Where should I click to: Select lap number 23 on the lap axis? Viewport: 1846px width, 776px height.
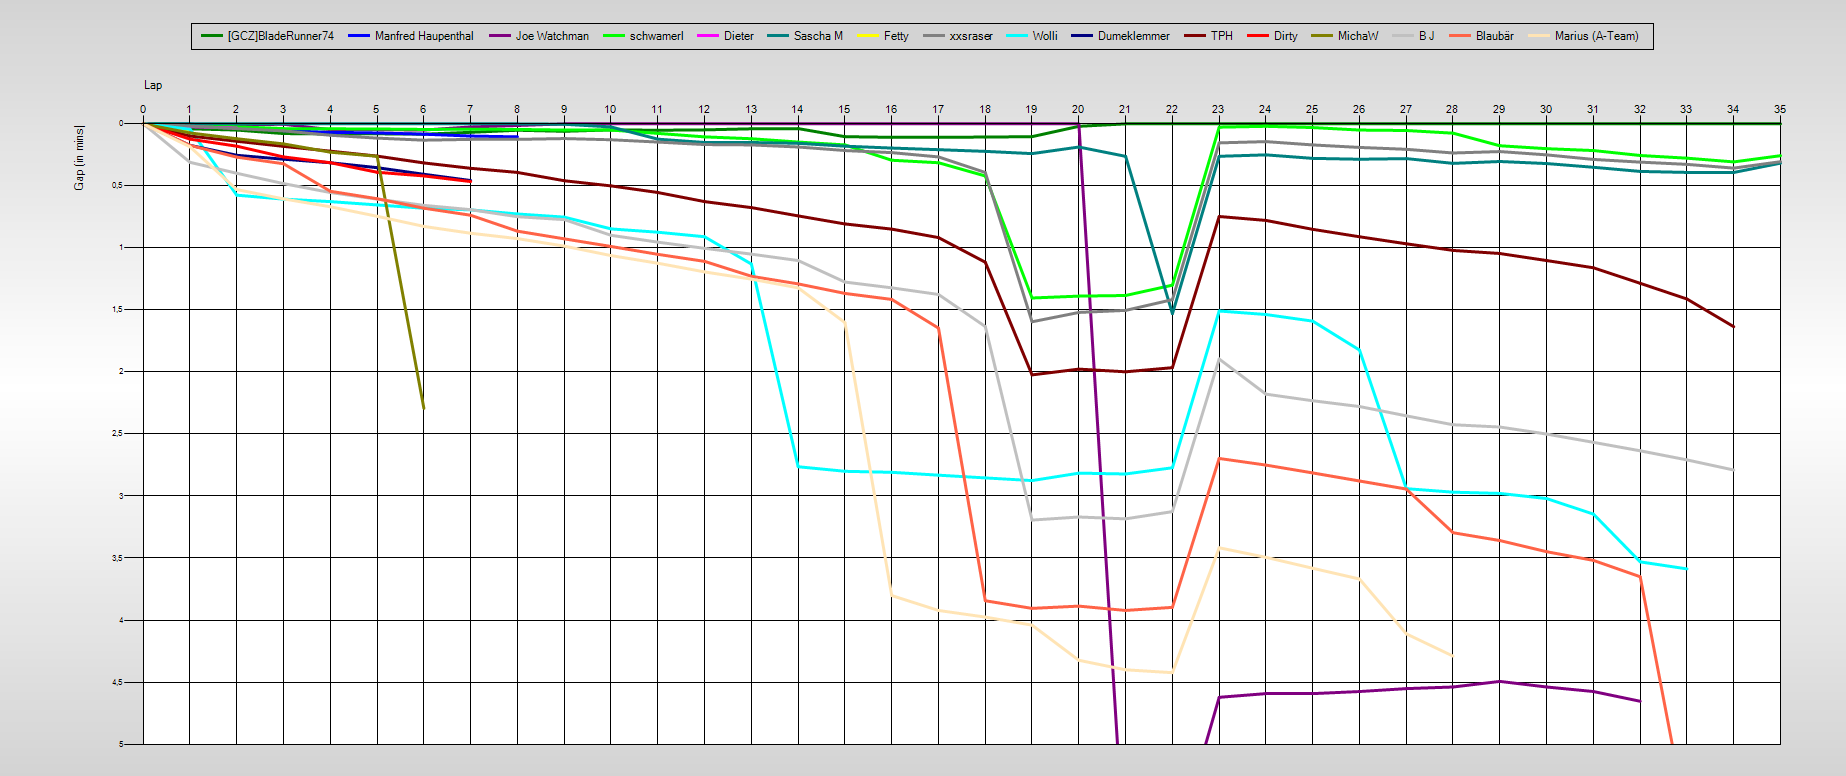pyautogui.click(x=1218, y=109)
